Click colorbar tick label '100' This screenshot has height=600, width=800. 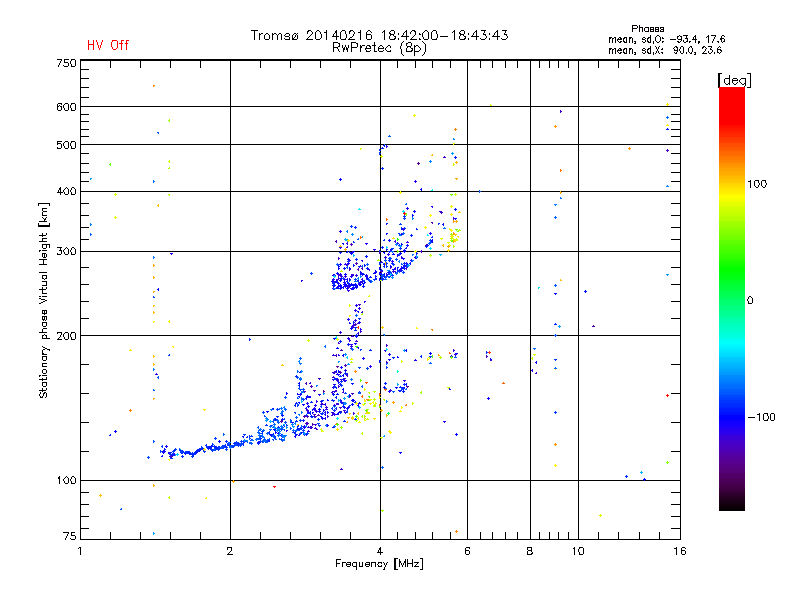pyautogui.click(x=757, y=184)
